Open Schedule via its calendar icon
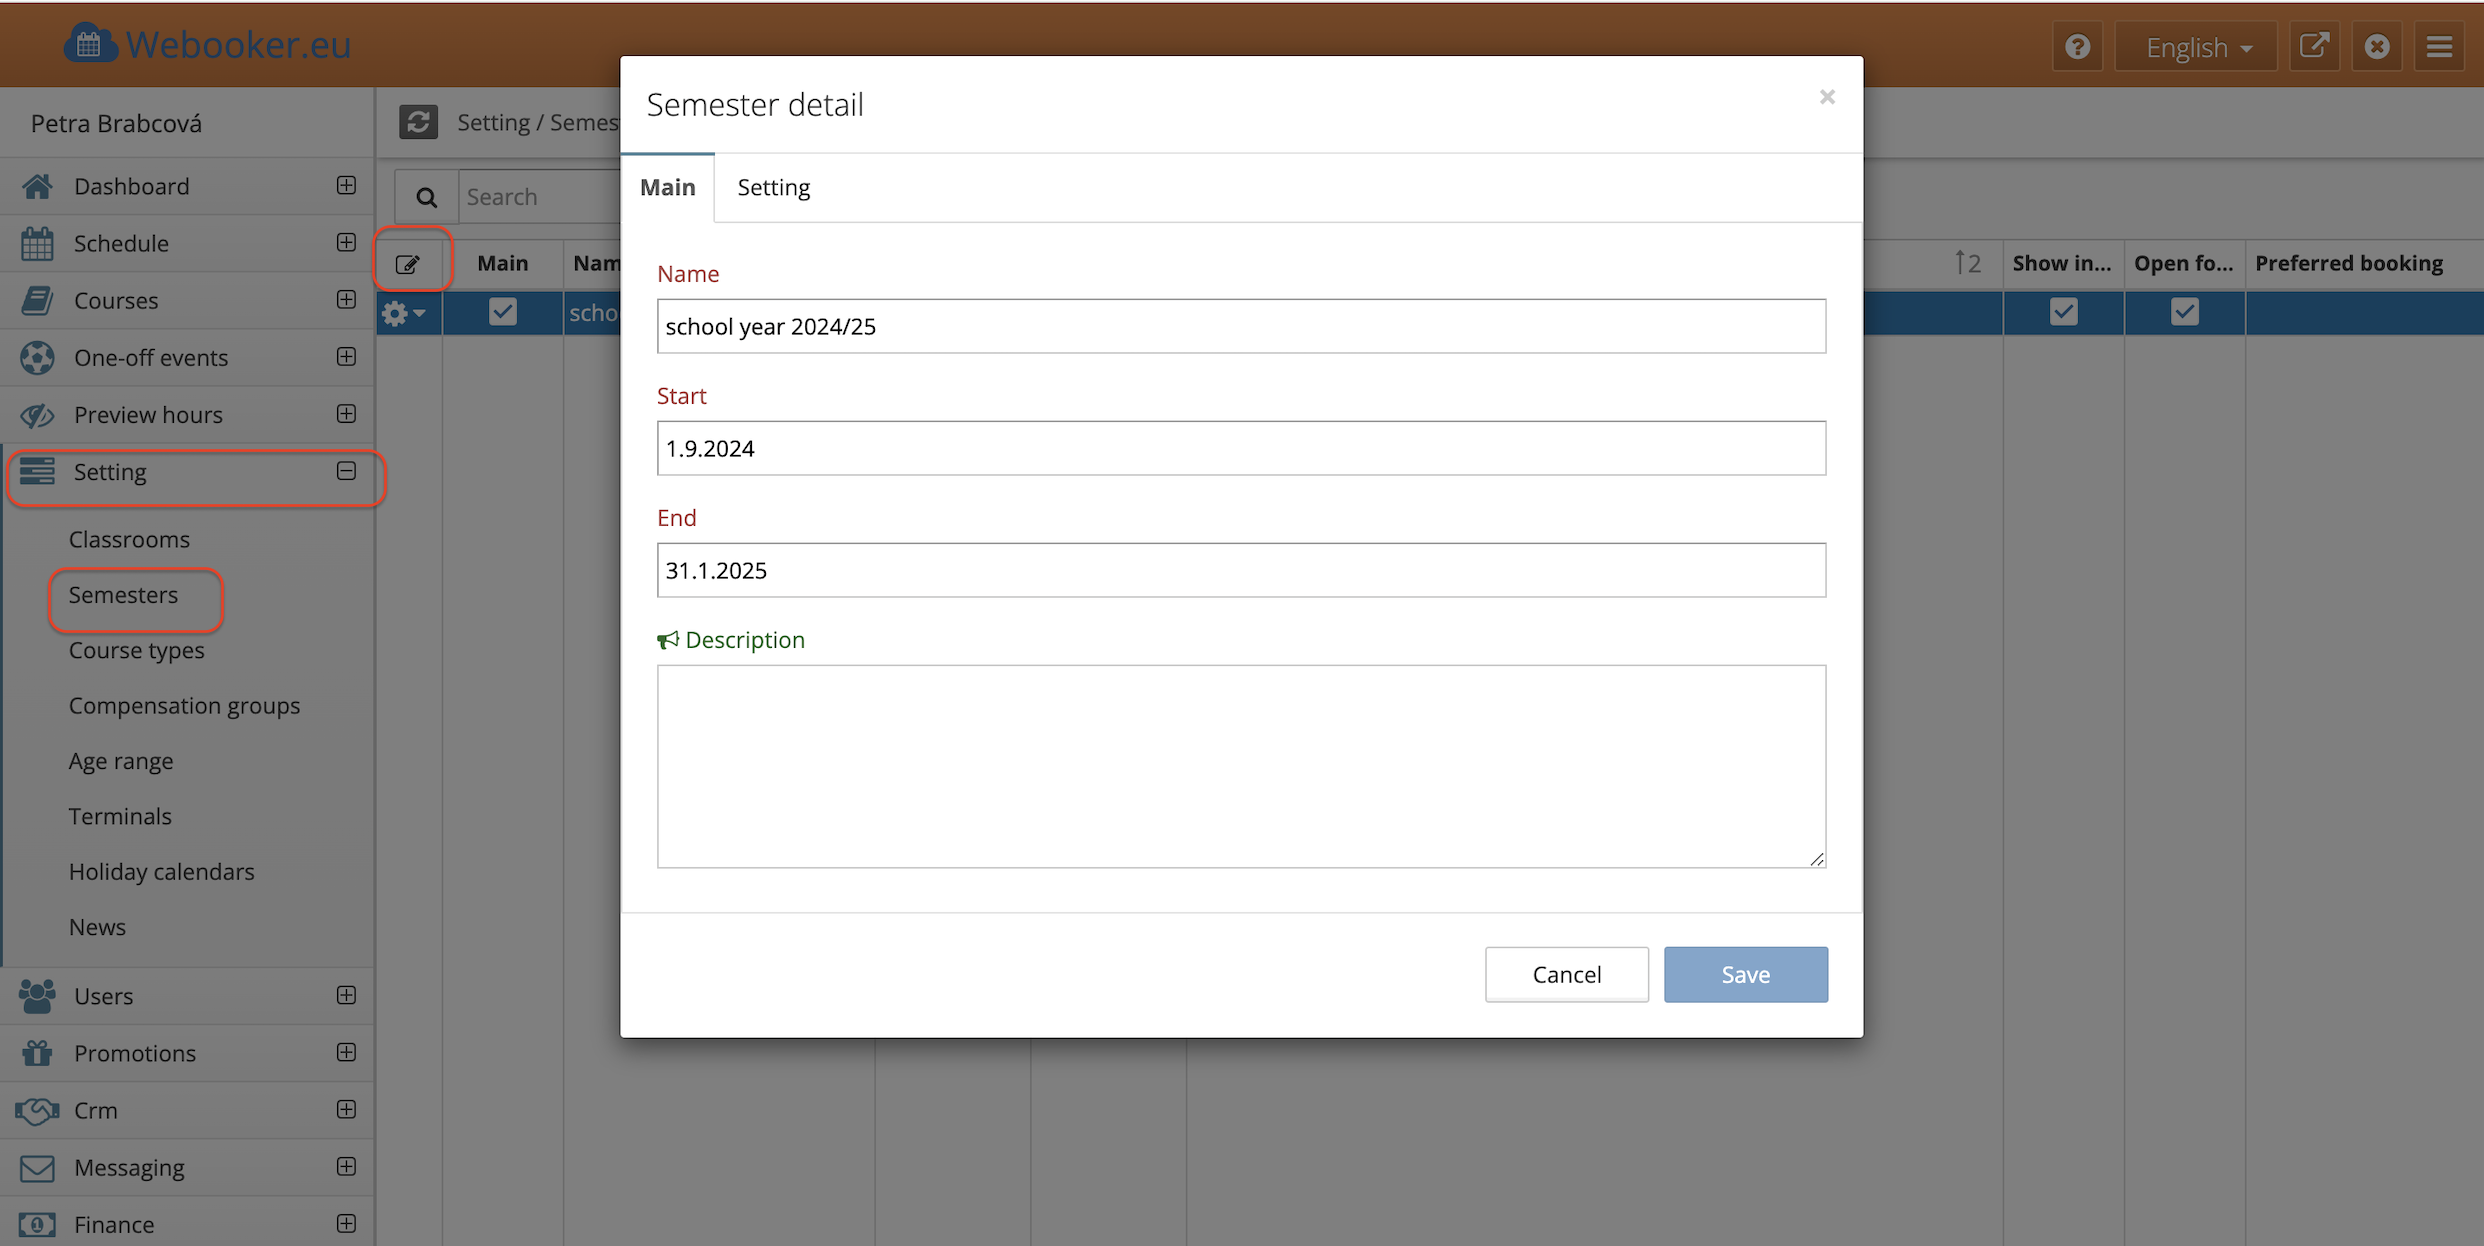The width and height of the screenshot is (2484, 1246). pos(37,243)
